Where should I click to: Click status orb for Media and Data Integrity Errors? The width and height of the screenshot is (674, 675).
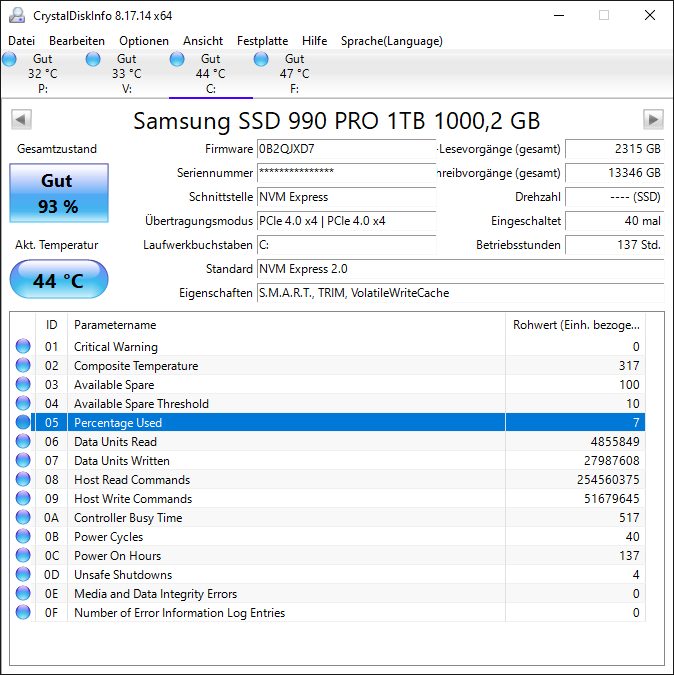click(x=23, y=593)
